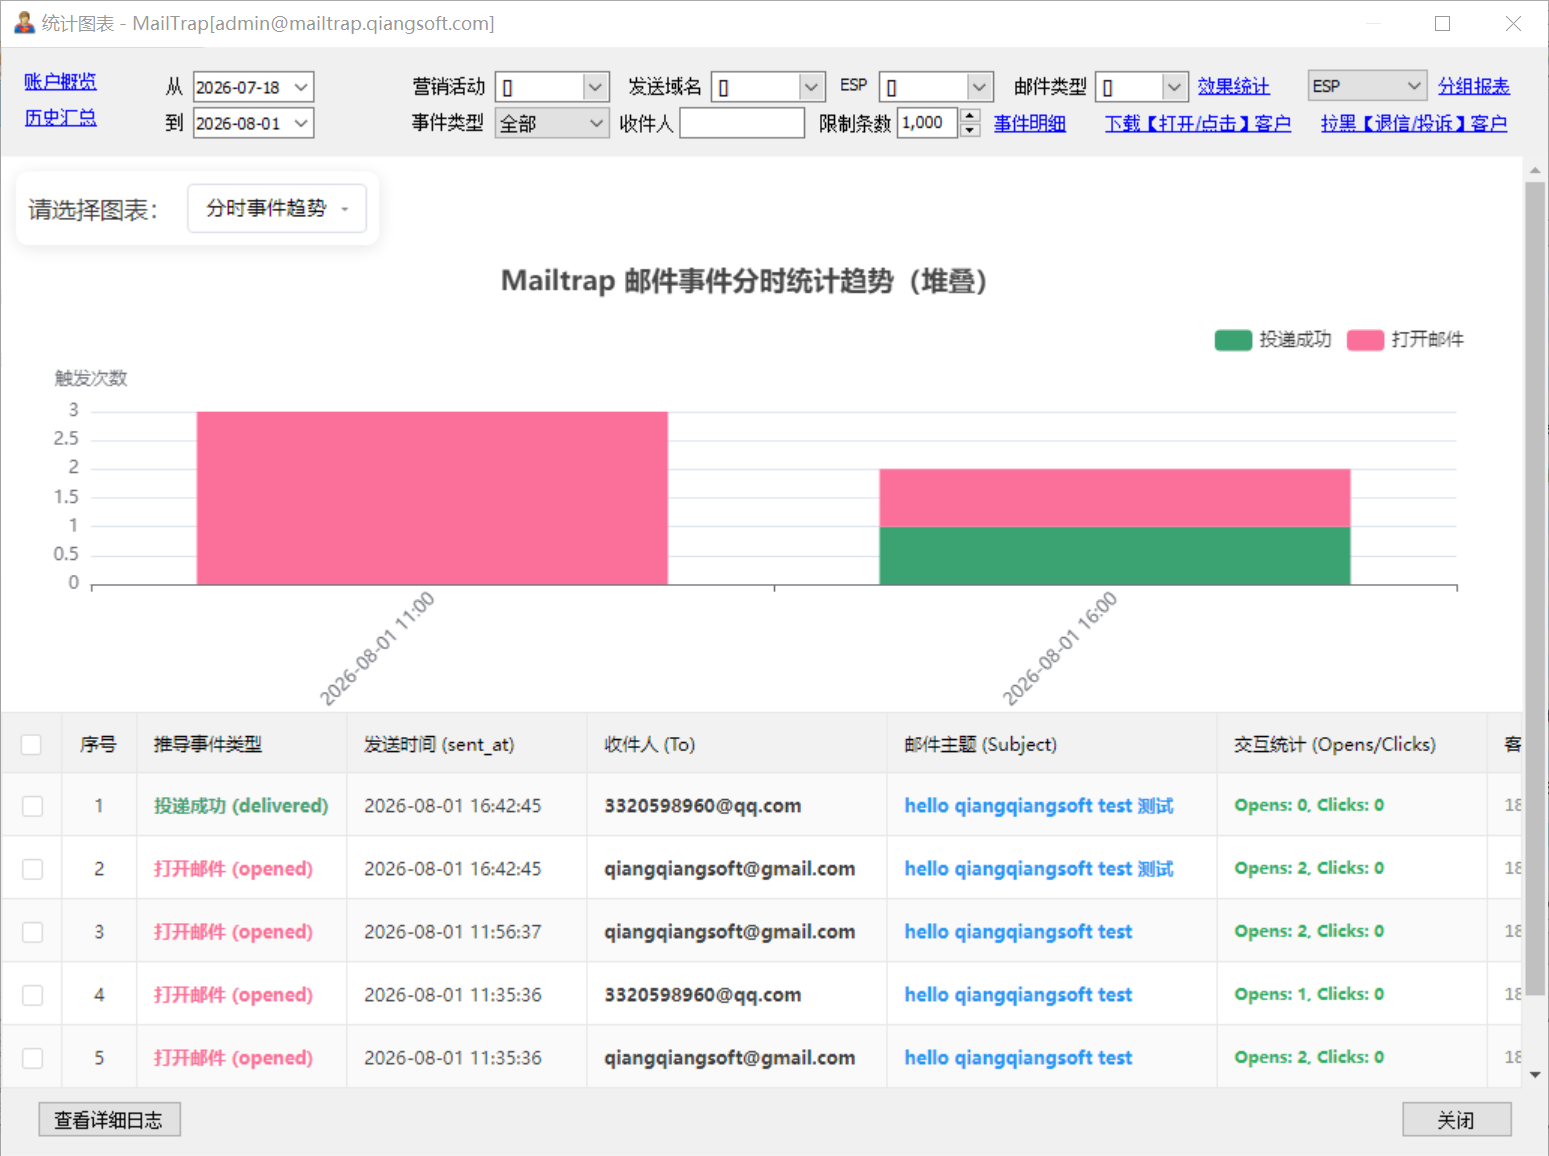
Task: Toggle the 投递成功 green legend swatch
Action: pyautogui.click(x=1233, y=340)
